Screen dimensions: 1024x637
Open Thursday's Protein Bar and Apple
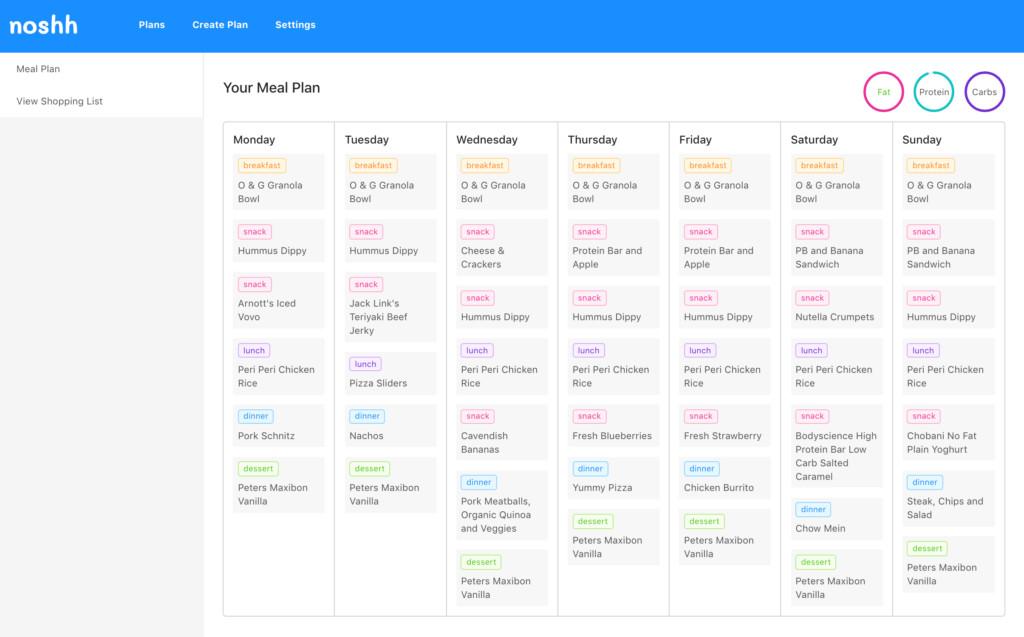(x=613, y=248)
